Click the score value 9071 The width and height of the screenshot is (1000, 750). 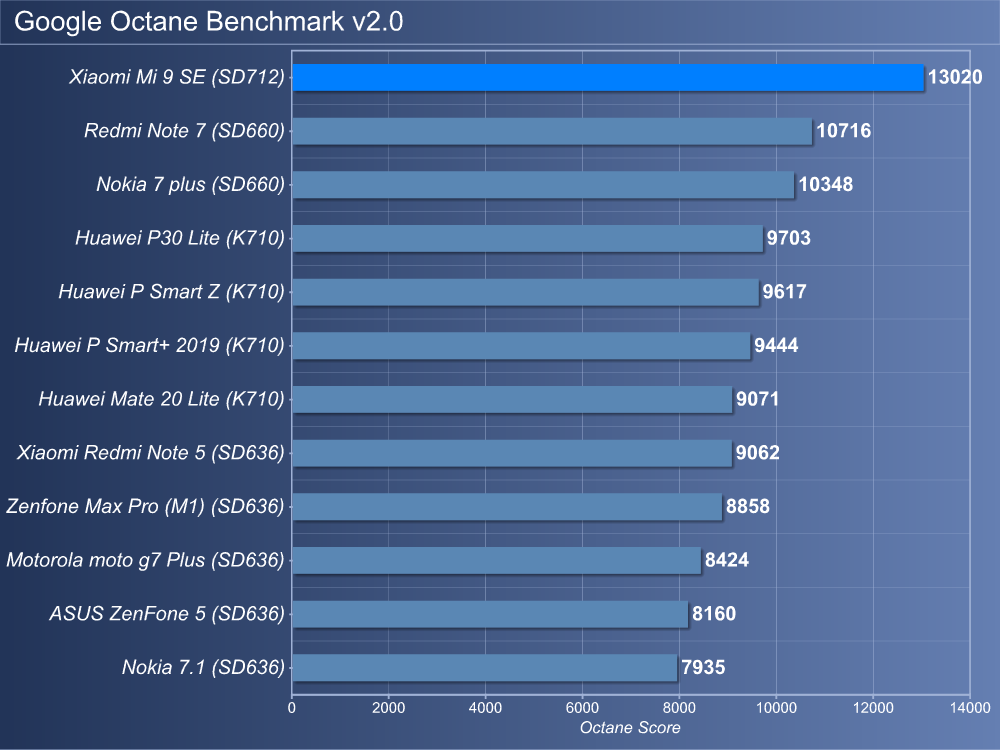(758, 399)
